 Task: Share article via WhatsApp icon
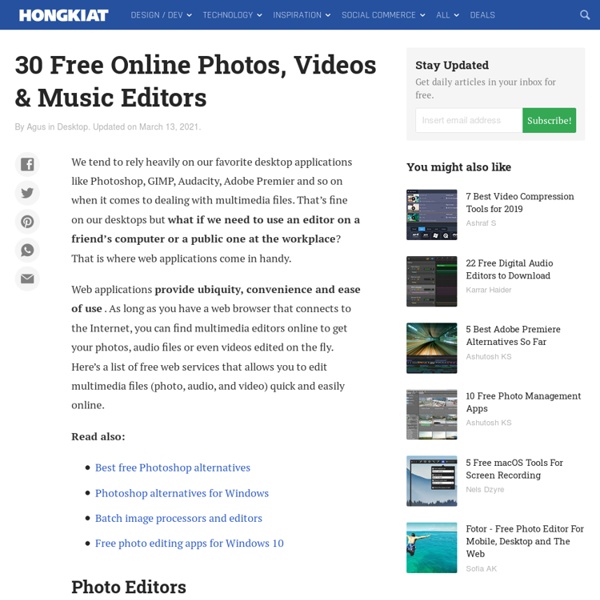[x=27, y=250]
